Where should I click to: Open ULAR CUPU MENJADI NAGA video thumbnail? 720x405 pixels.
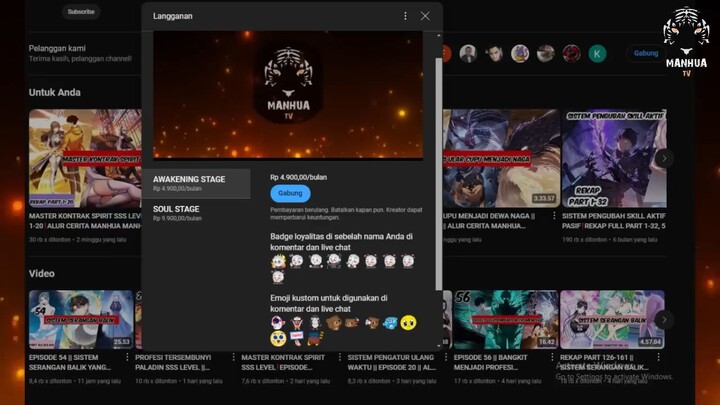pyautogui.click(x=501, y=158)
